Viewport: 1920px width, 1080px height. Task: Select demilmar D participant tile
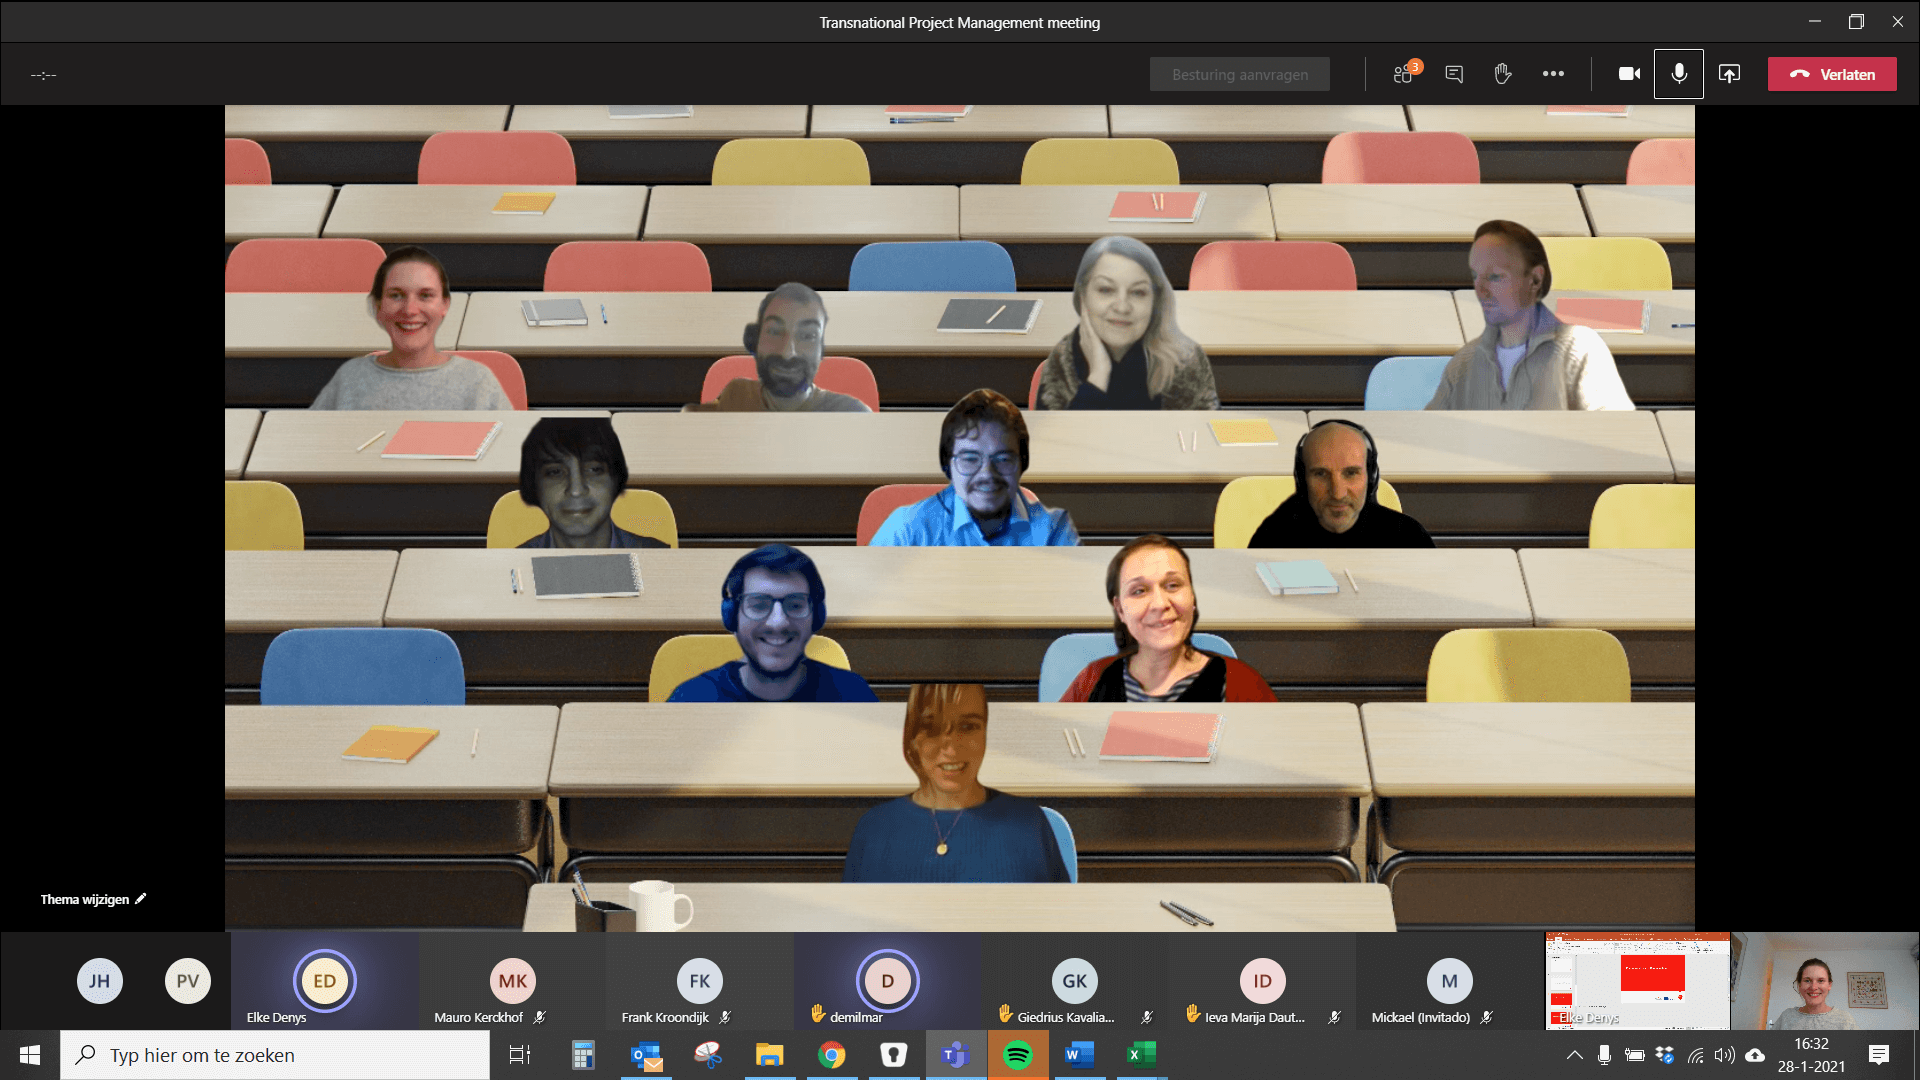coord(887,981)
